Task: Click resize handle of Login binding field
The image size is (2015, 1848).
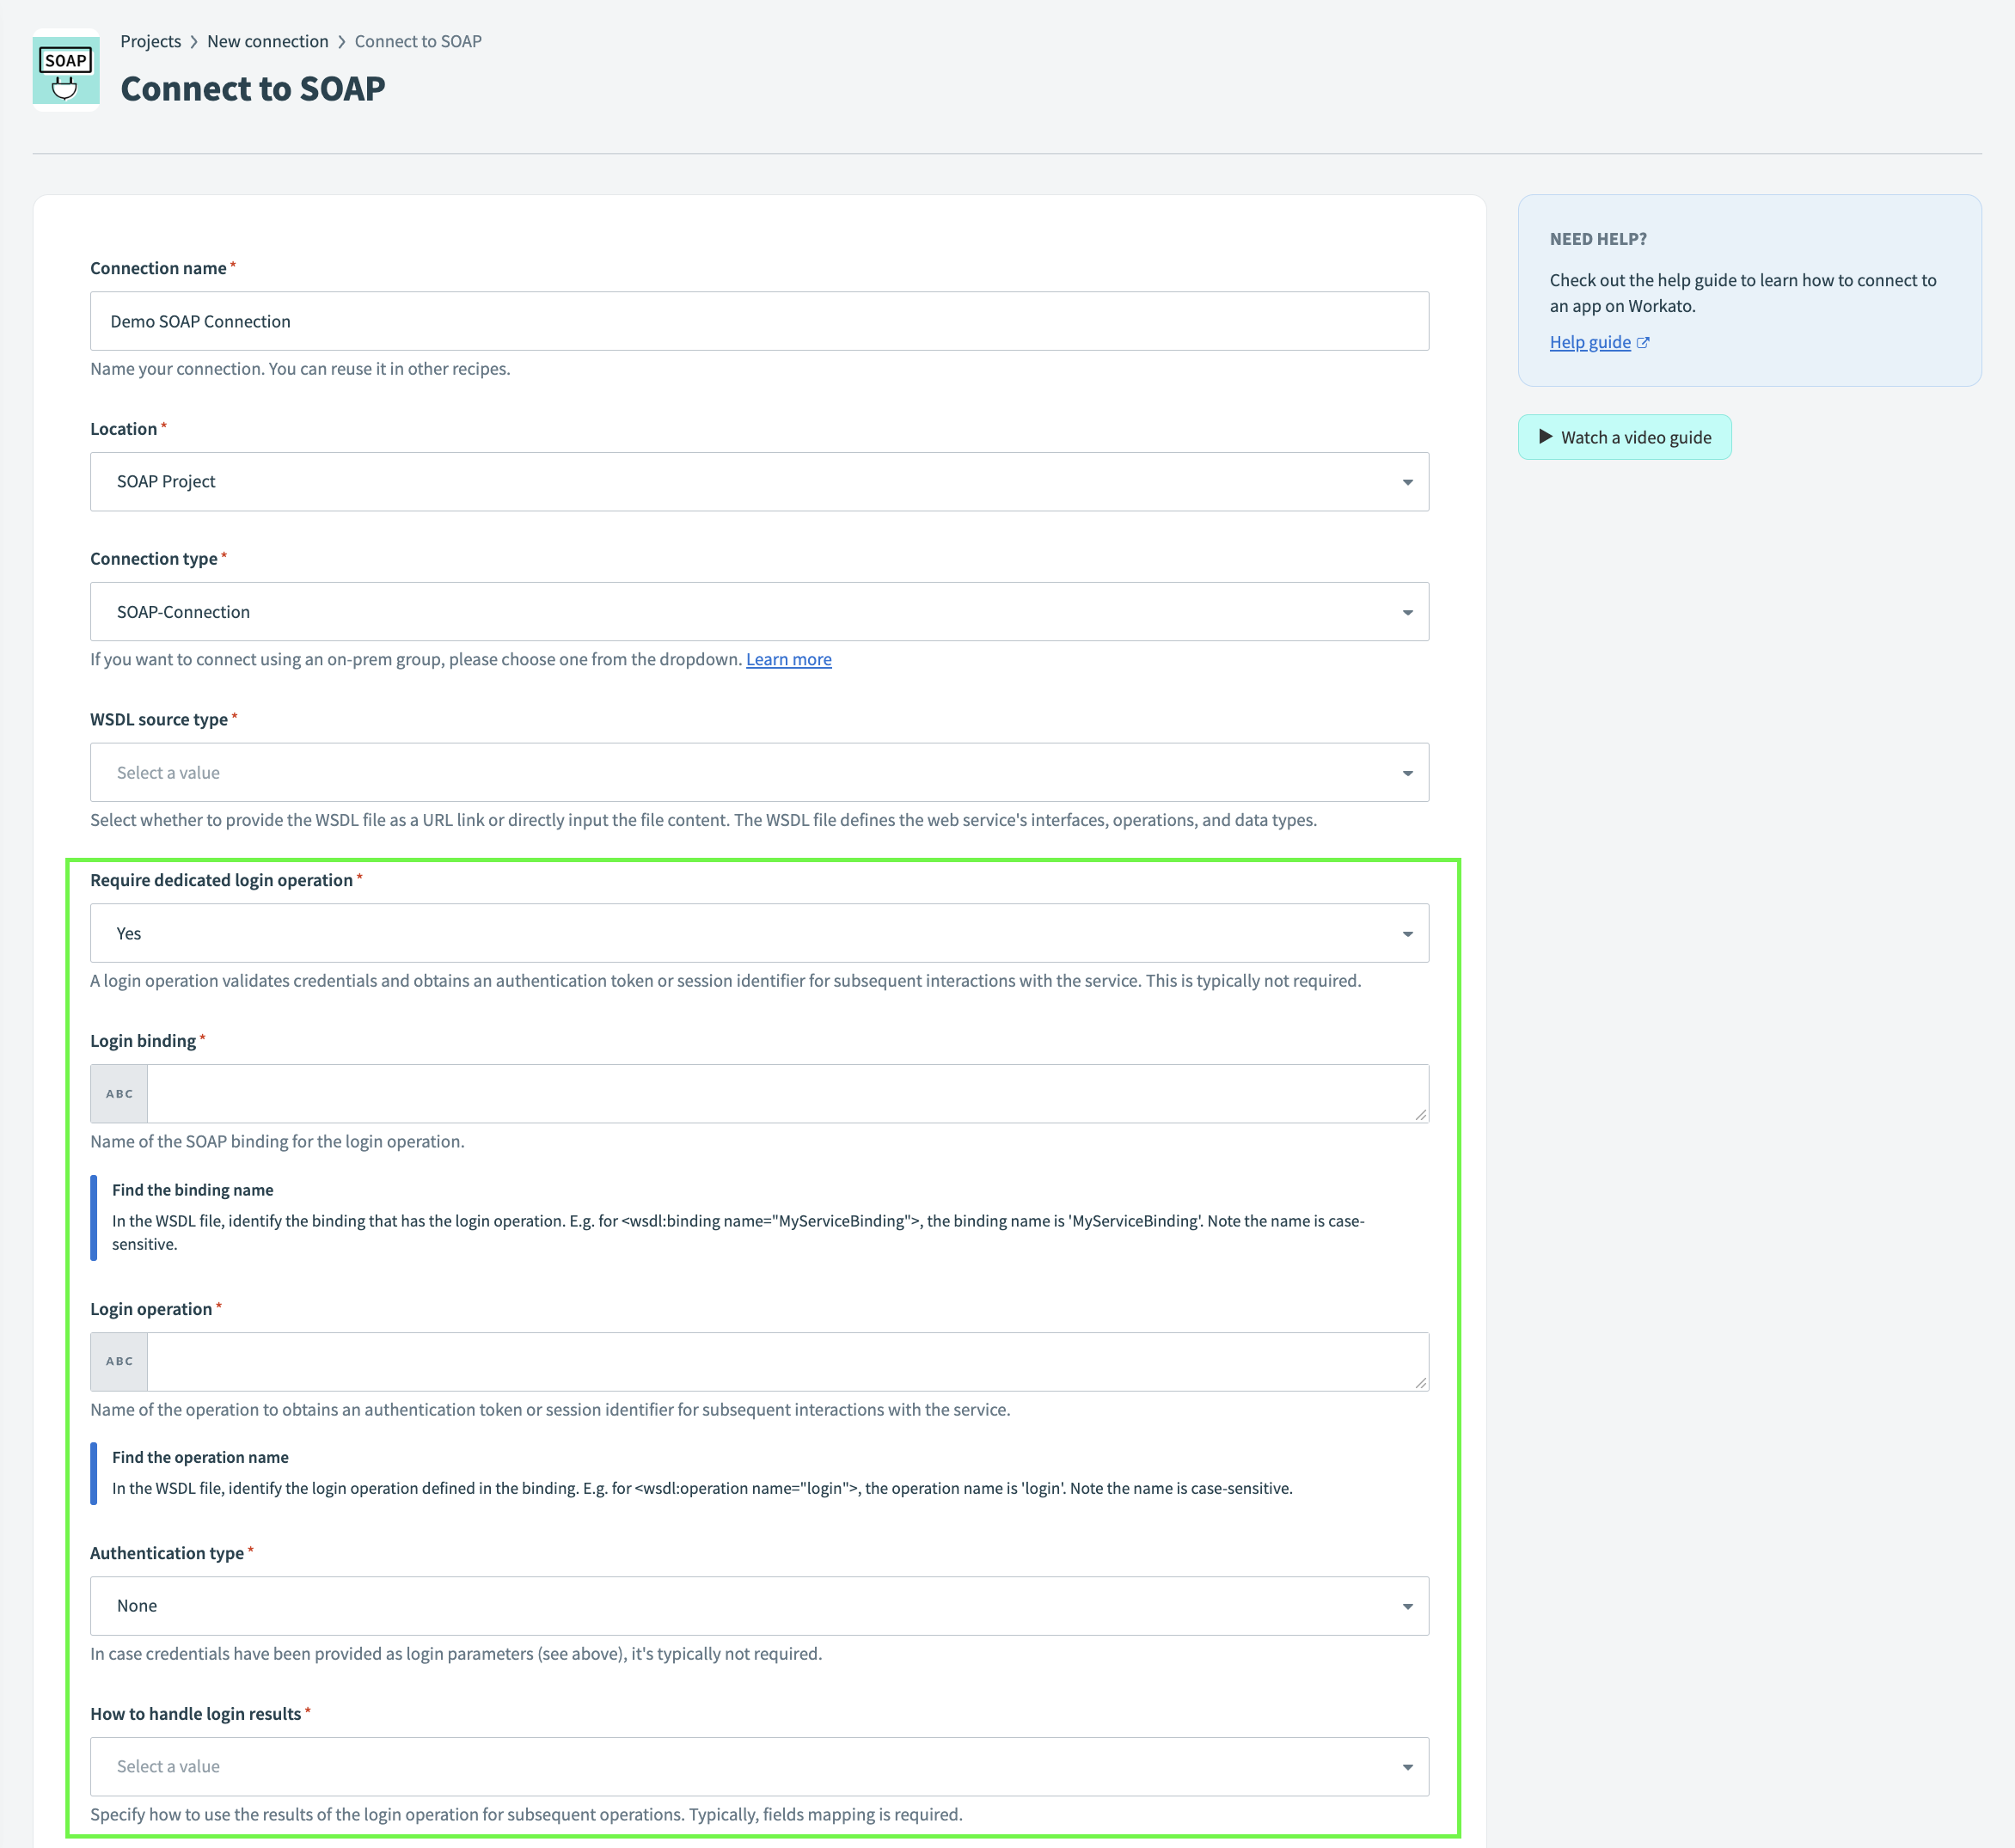Action: pyautogui.click(x=1420, y=1114)
